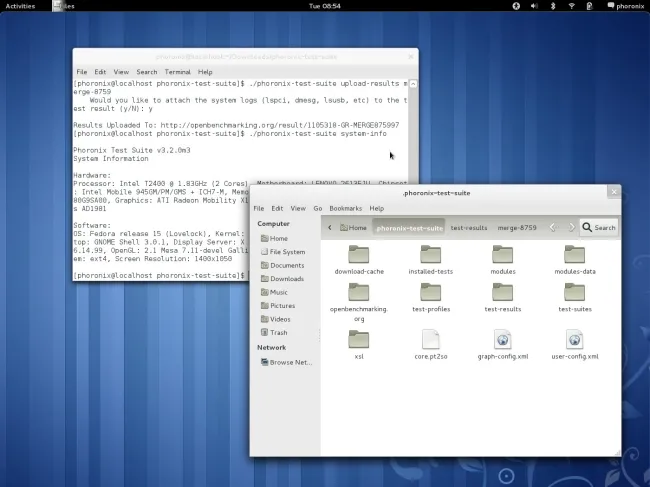Click the Bluetooth icon in top bar

[x=553, y=6]
